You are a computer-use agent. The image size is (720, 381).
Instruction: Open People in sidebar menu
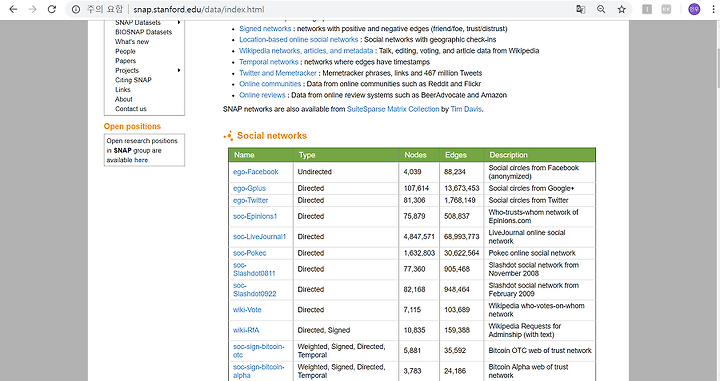125,51
